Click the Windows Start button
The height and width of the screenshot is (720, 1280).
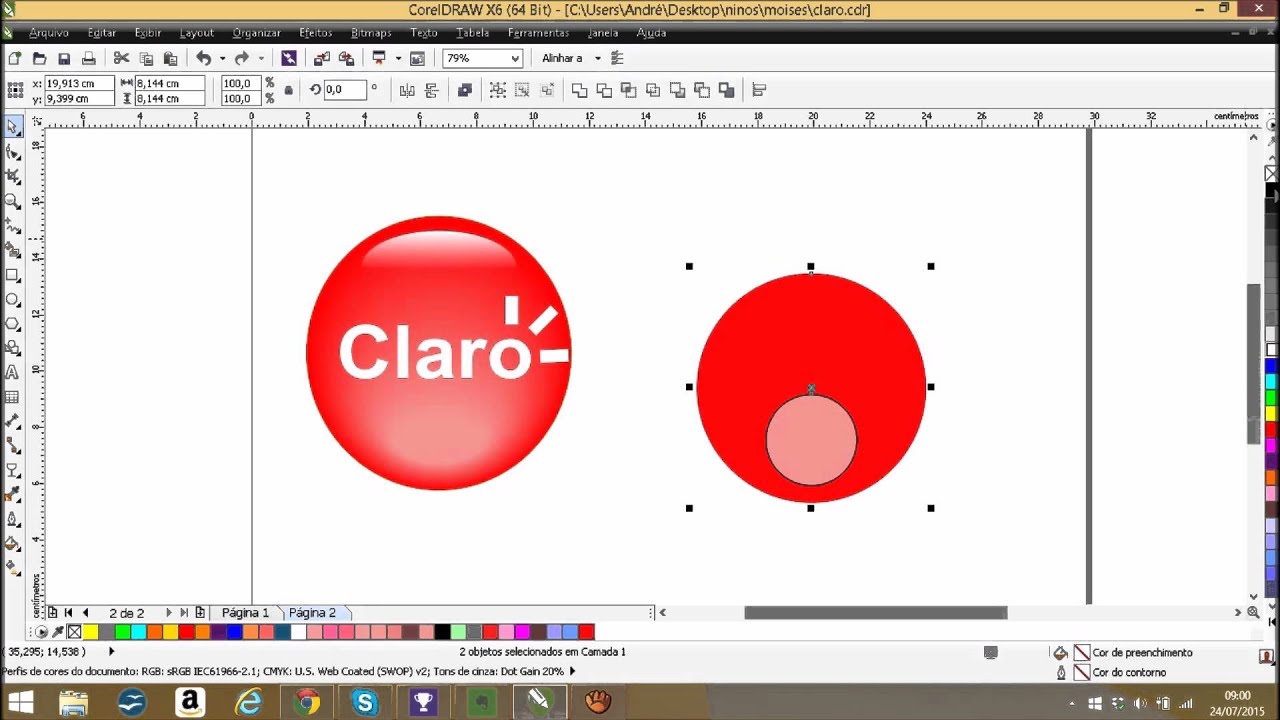21,702
